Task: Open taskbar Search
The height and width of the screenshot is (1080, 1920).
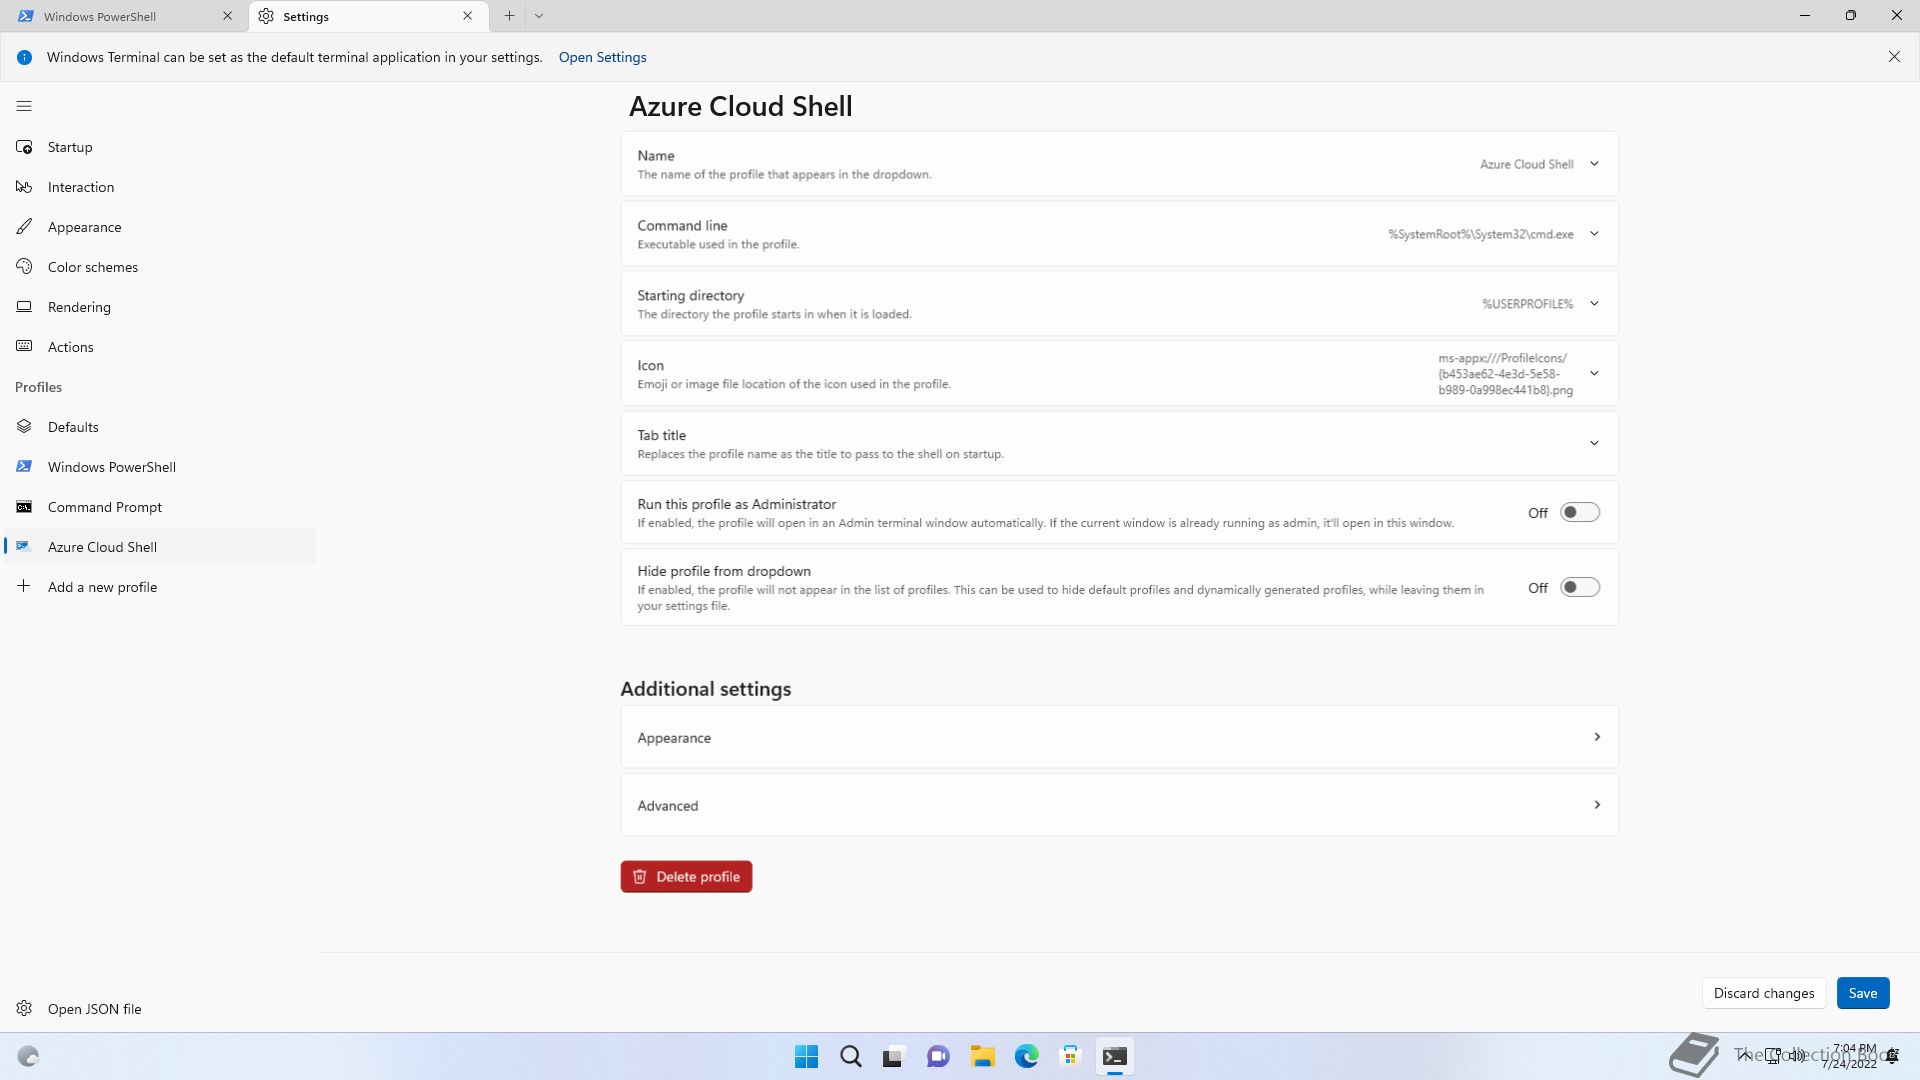Action: [x=850, y=1057]
